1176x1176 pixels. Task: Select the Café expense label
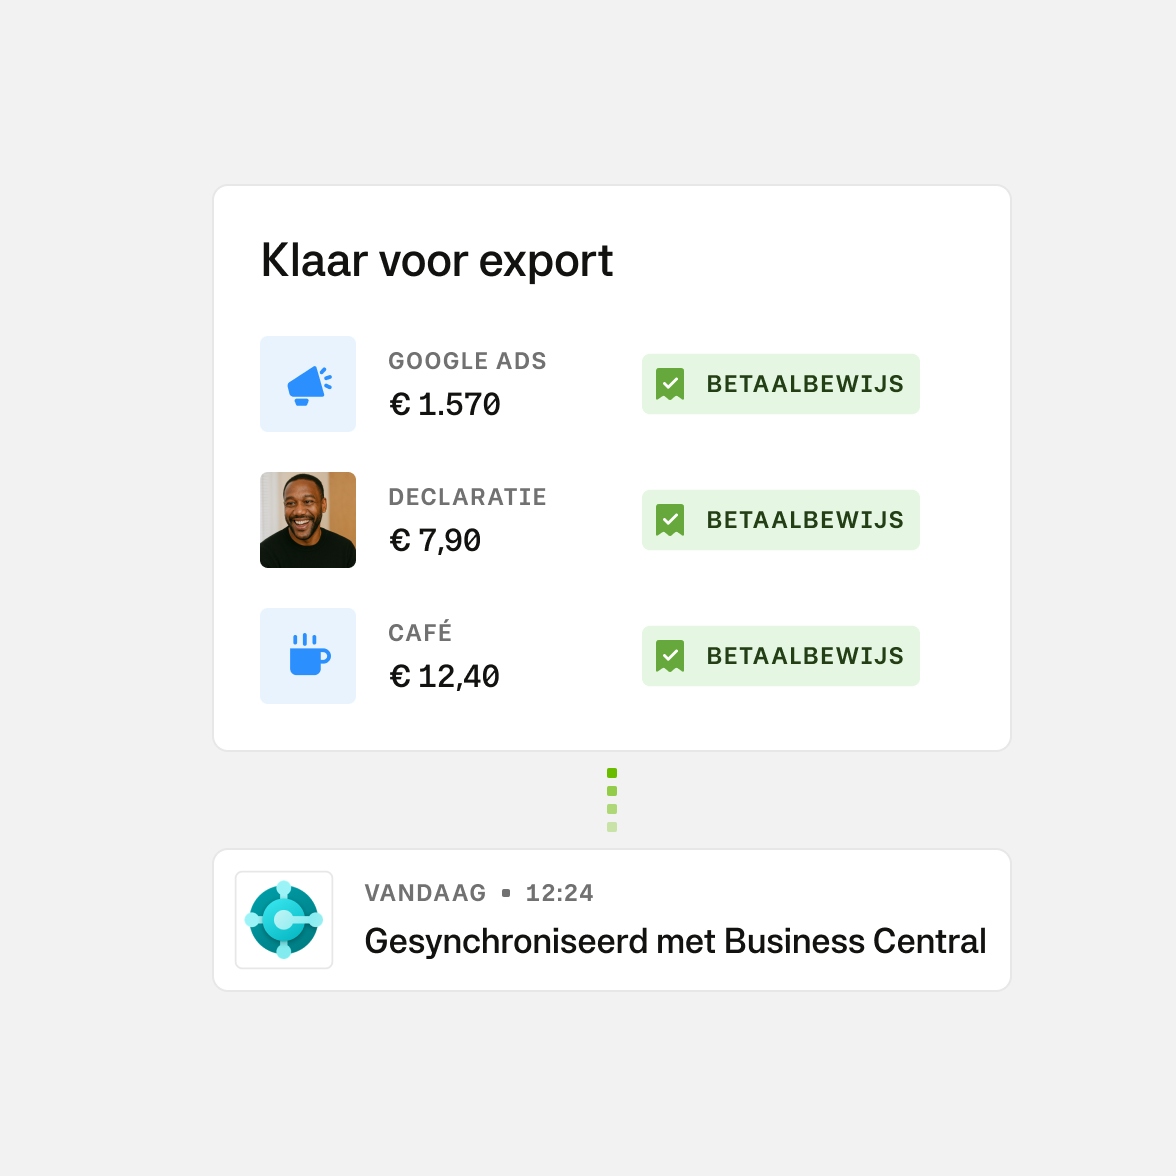420,633
